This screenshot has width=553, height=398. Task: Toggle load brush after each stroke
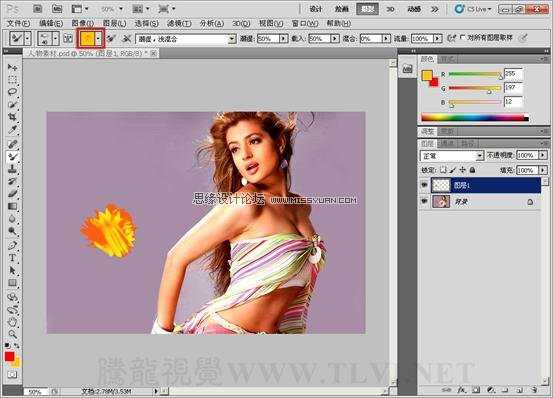click(111, 38)
